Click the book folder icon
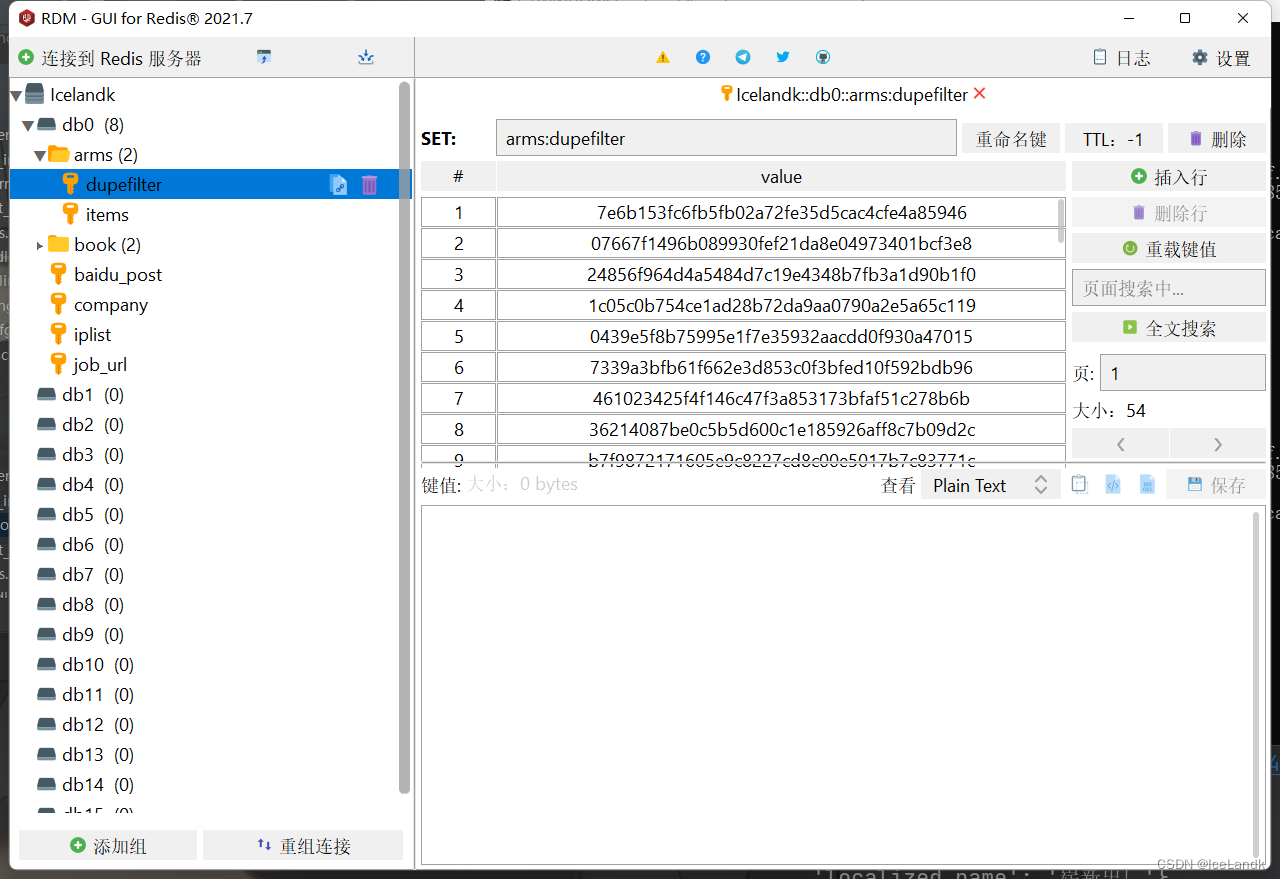Viewport: 1280px width, 879px height. click(59, 244)
